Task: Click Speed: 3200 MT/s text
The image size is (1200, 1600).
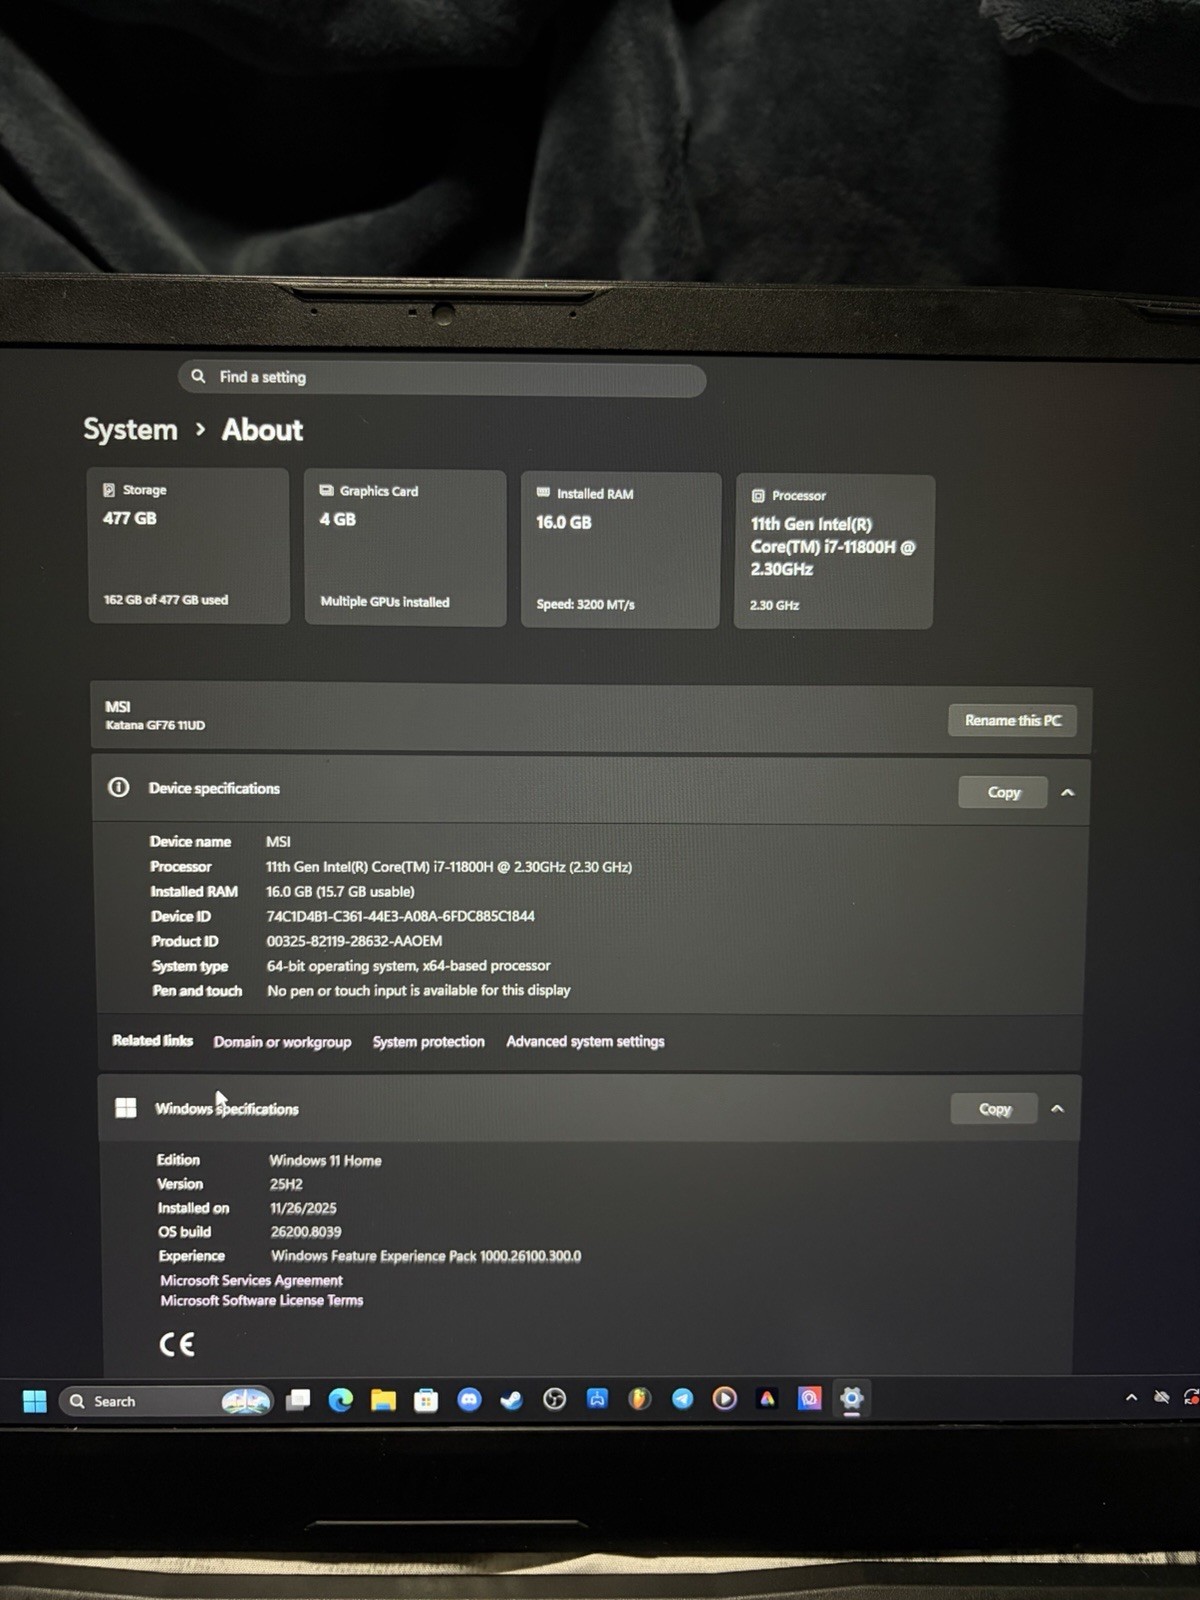Action: pos(585,604)
